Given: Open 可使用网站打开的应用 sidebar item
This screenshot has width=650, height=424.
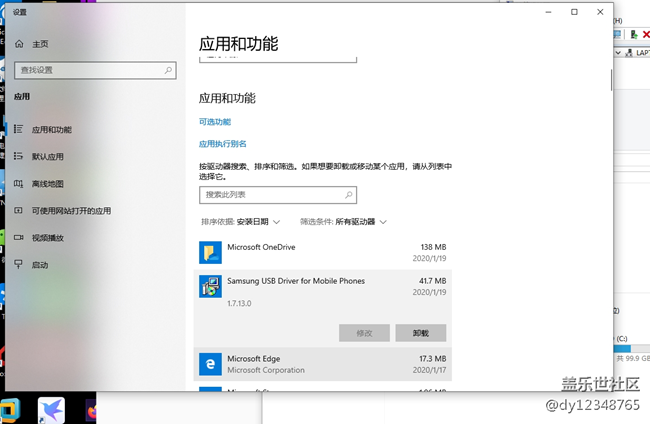Looking at the screenshot, I should point(71,211).
